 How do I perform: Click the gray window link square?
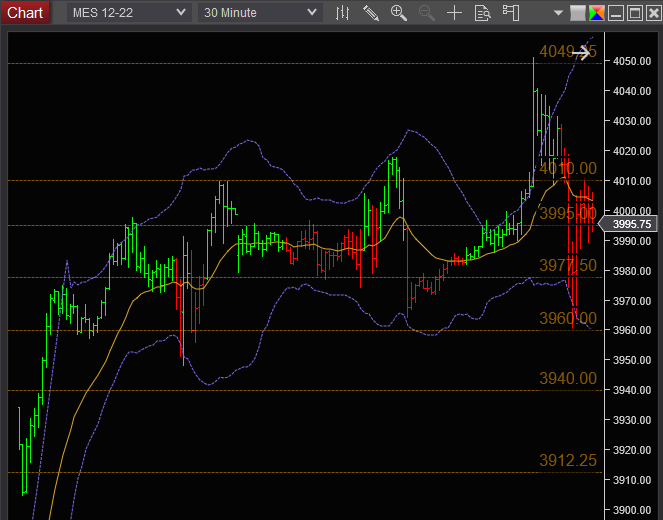pyautogui.click(x=578, y=13)
